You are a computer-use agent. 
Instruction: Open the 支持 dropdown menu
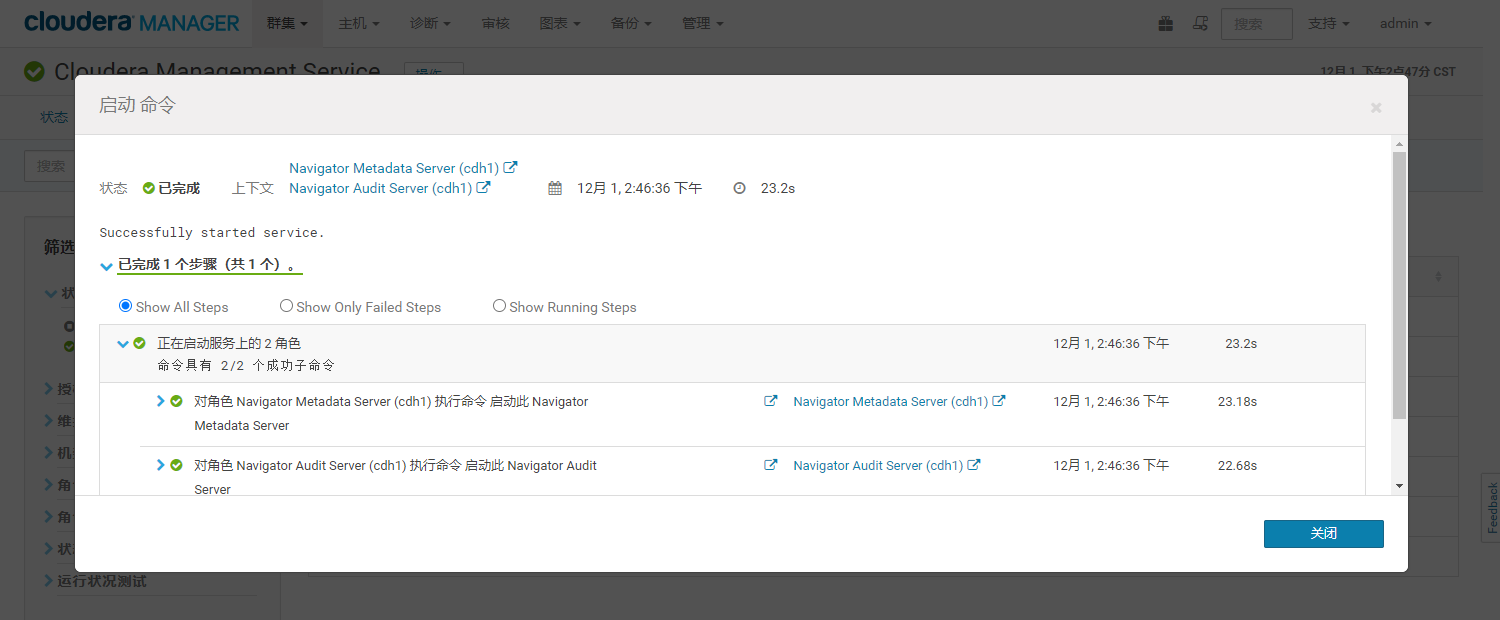[x=1329, y=23]
